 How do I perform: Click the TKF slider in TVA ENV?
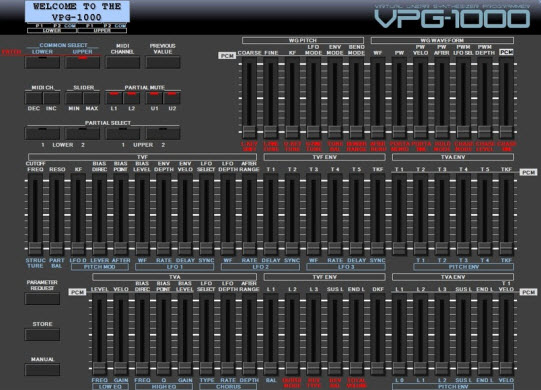pos(506,214)
